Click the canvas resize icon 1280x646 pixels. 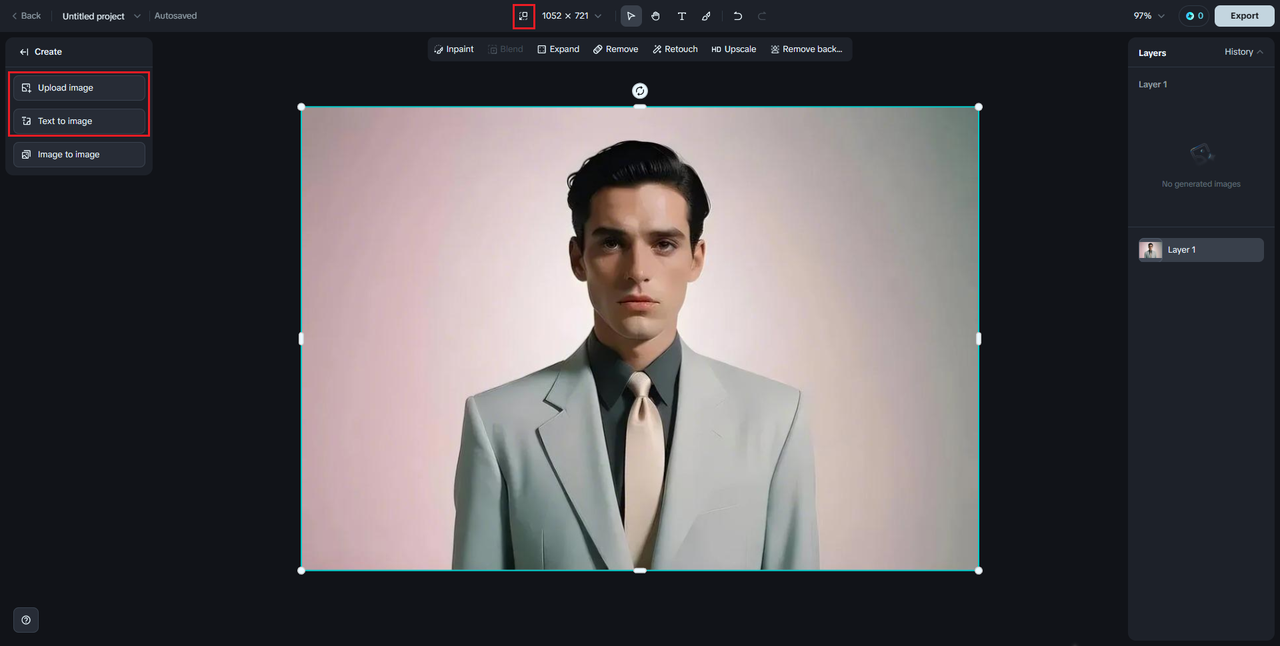[523, 16]
